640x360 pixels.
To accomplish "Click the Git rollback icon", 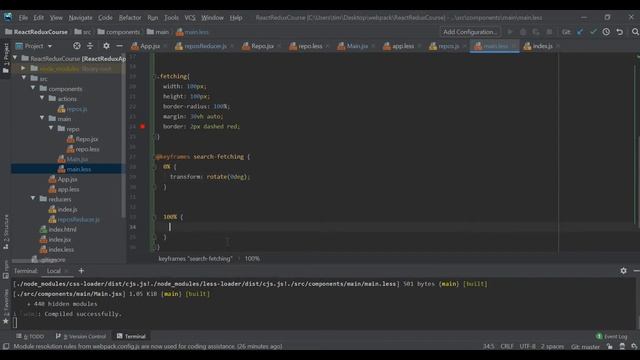I will tap(620, 32).
